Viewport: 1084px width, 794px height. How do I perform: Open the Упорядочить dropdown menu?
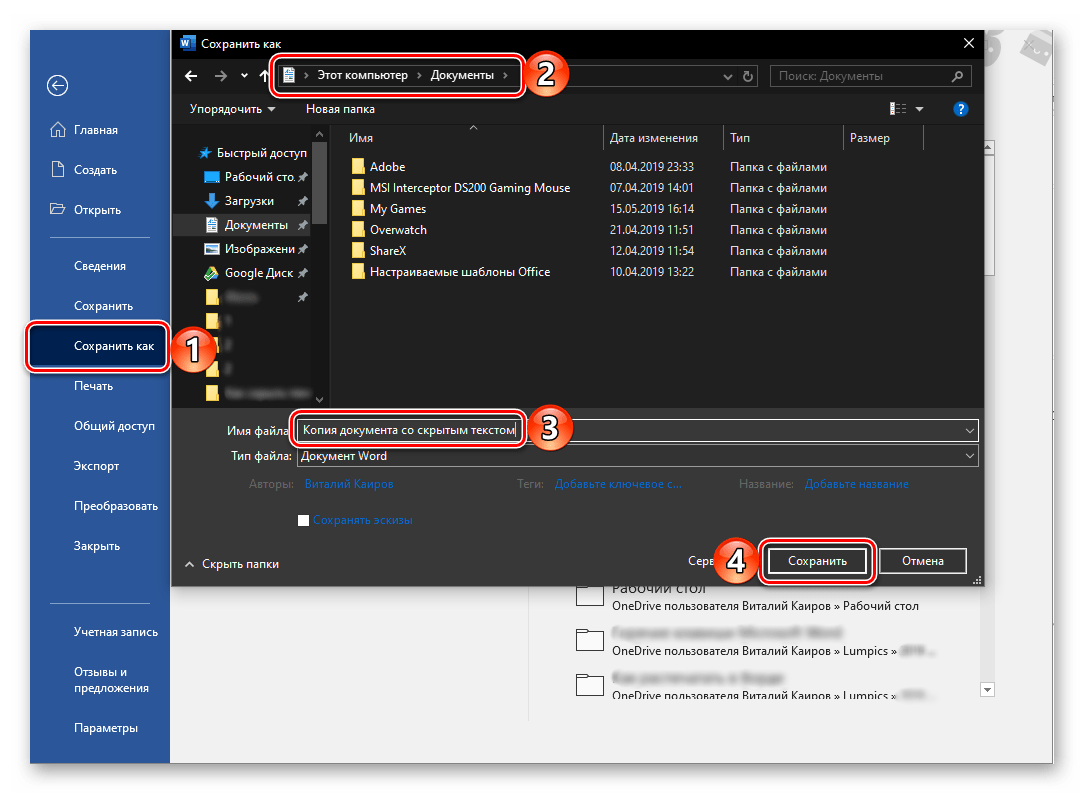[232, 109]
